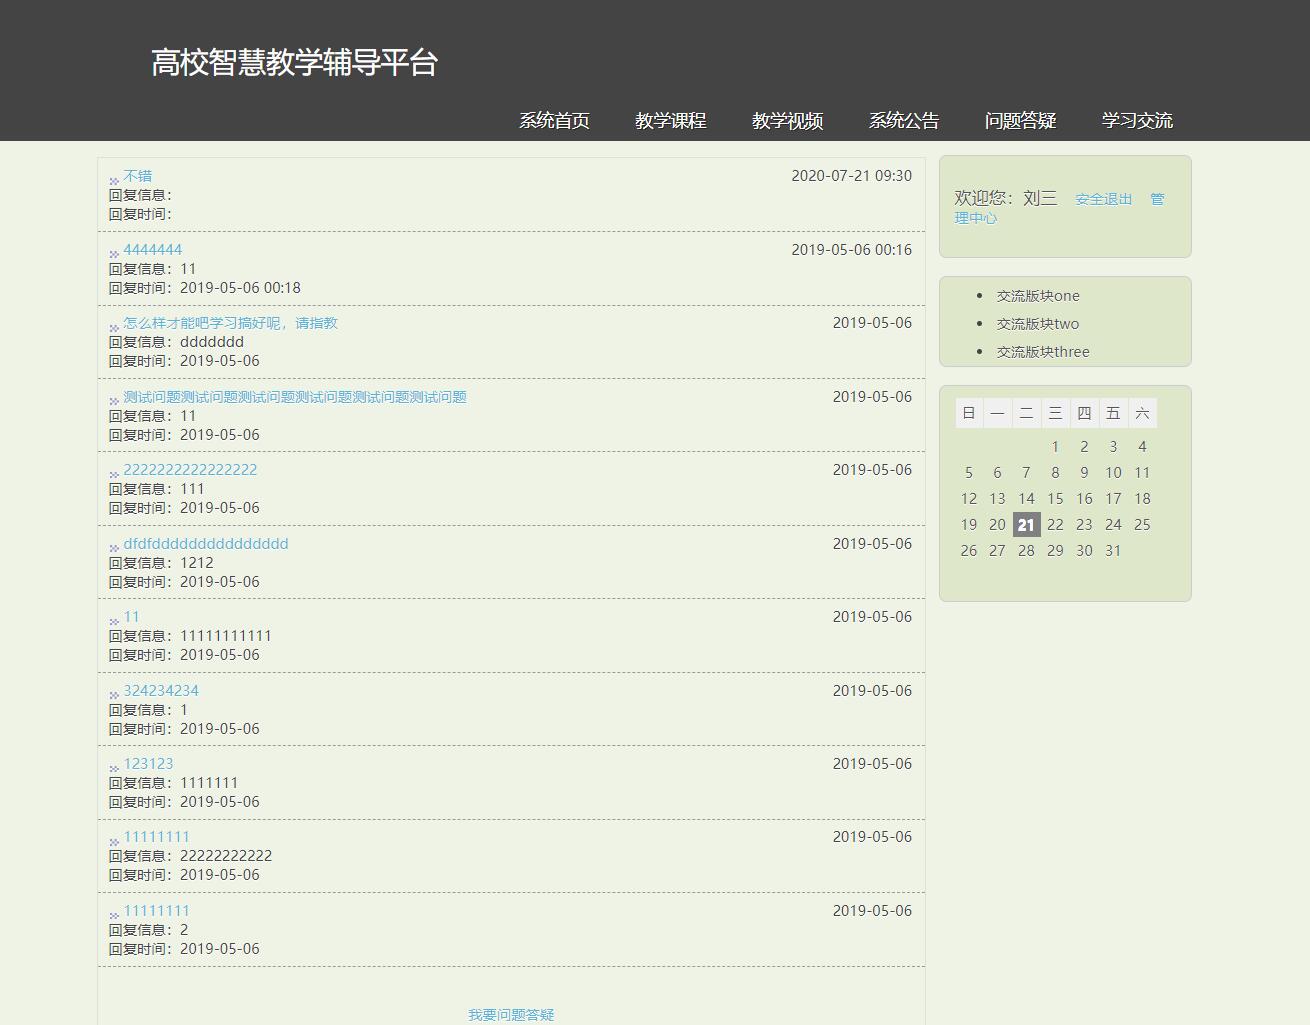1310x1025 pixels.
Task: Select date 21 in the calendar
Action: pos(1026,524)
